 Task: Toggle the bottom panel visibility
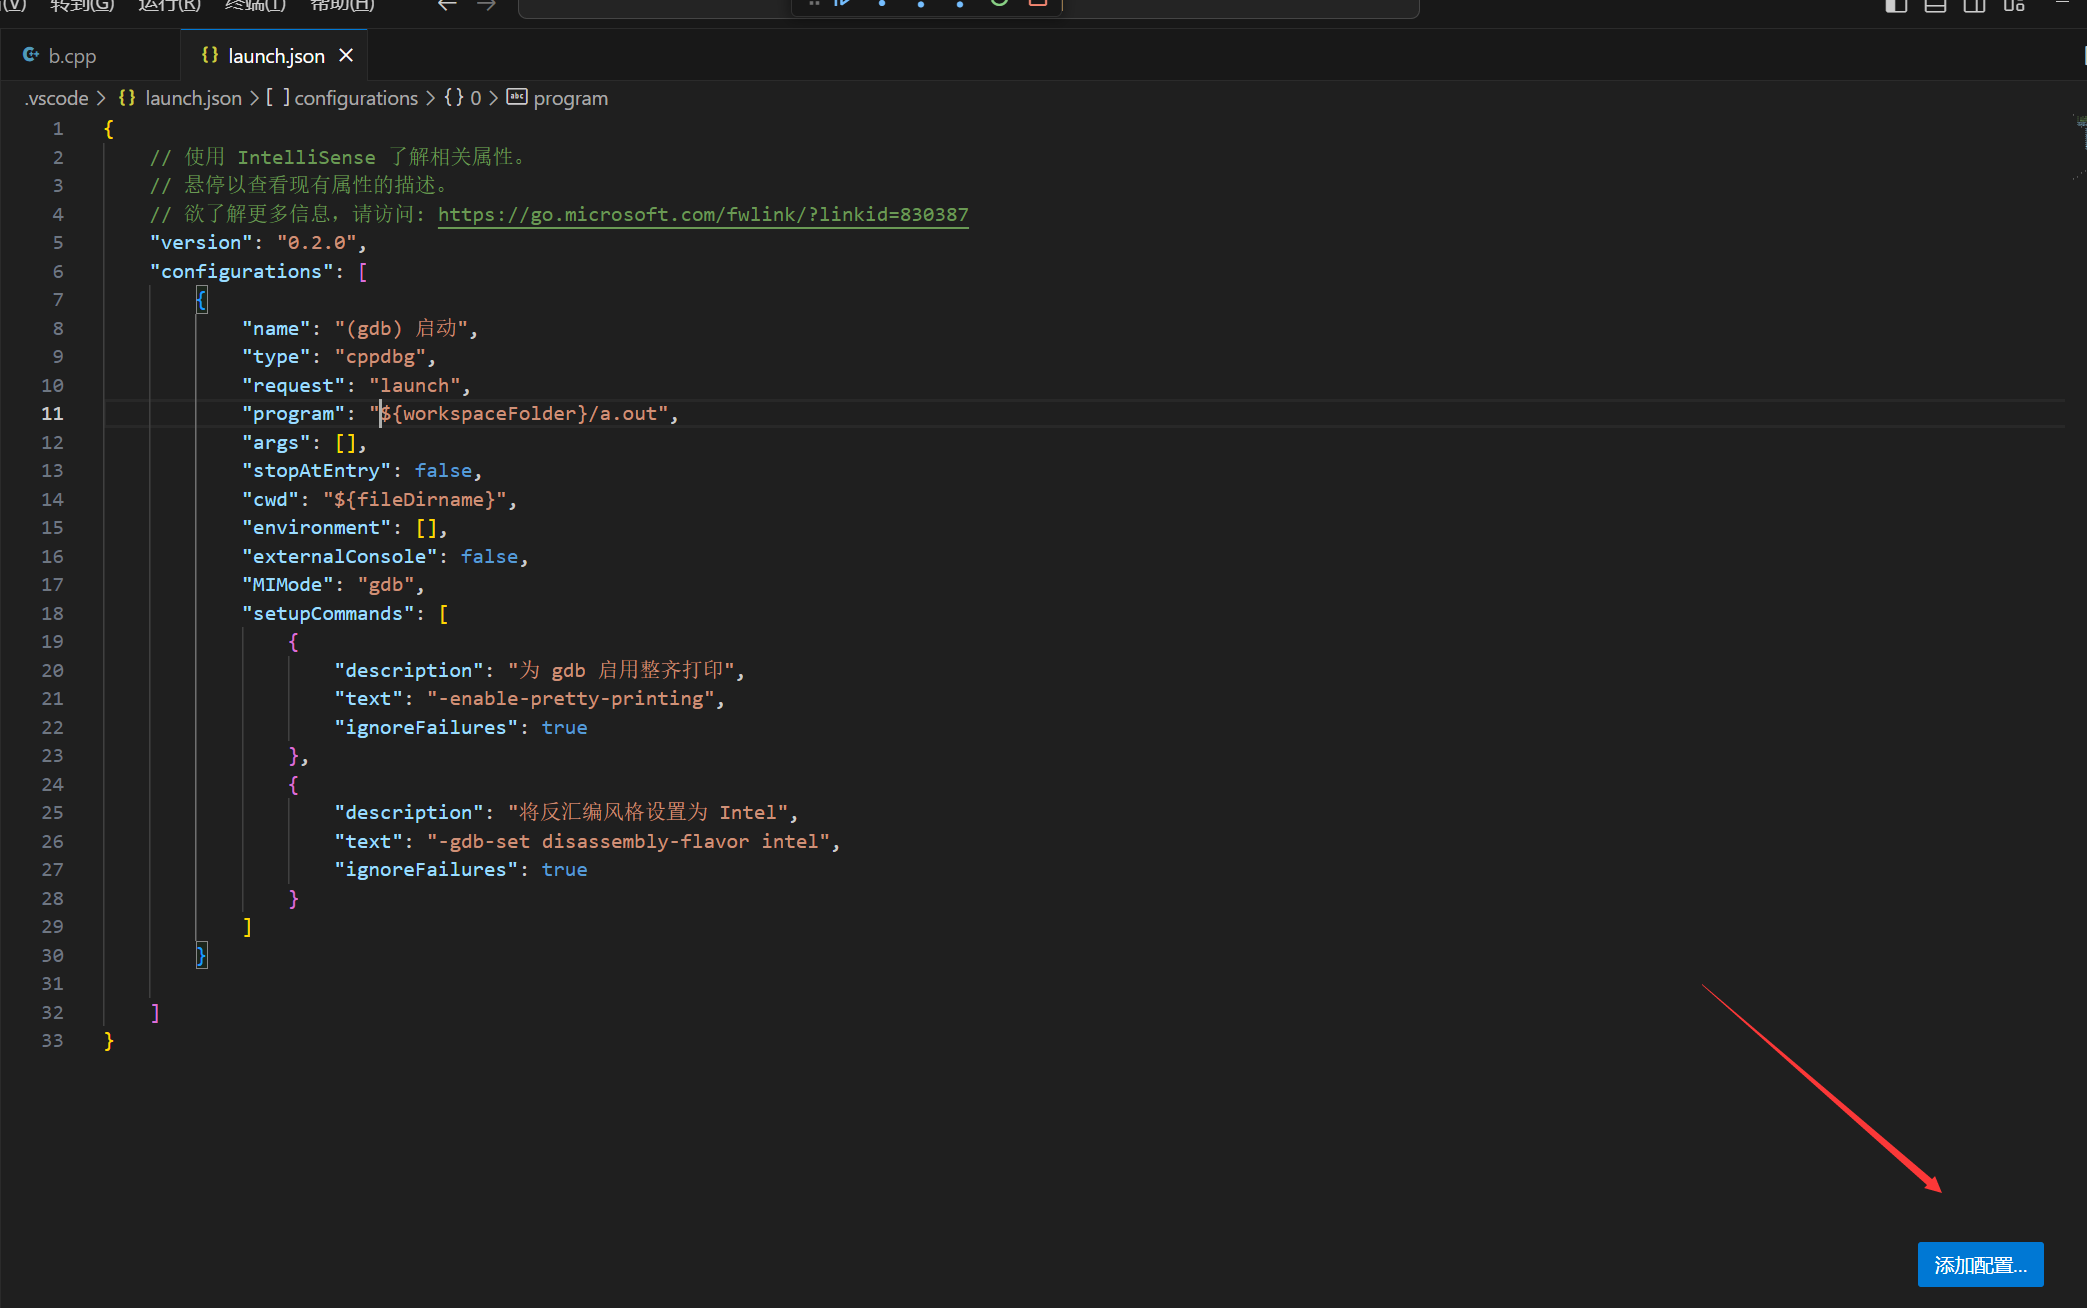tap(1935, 6)
